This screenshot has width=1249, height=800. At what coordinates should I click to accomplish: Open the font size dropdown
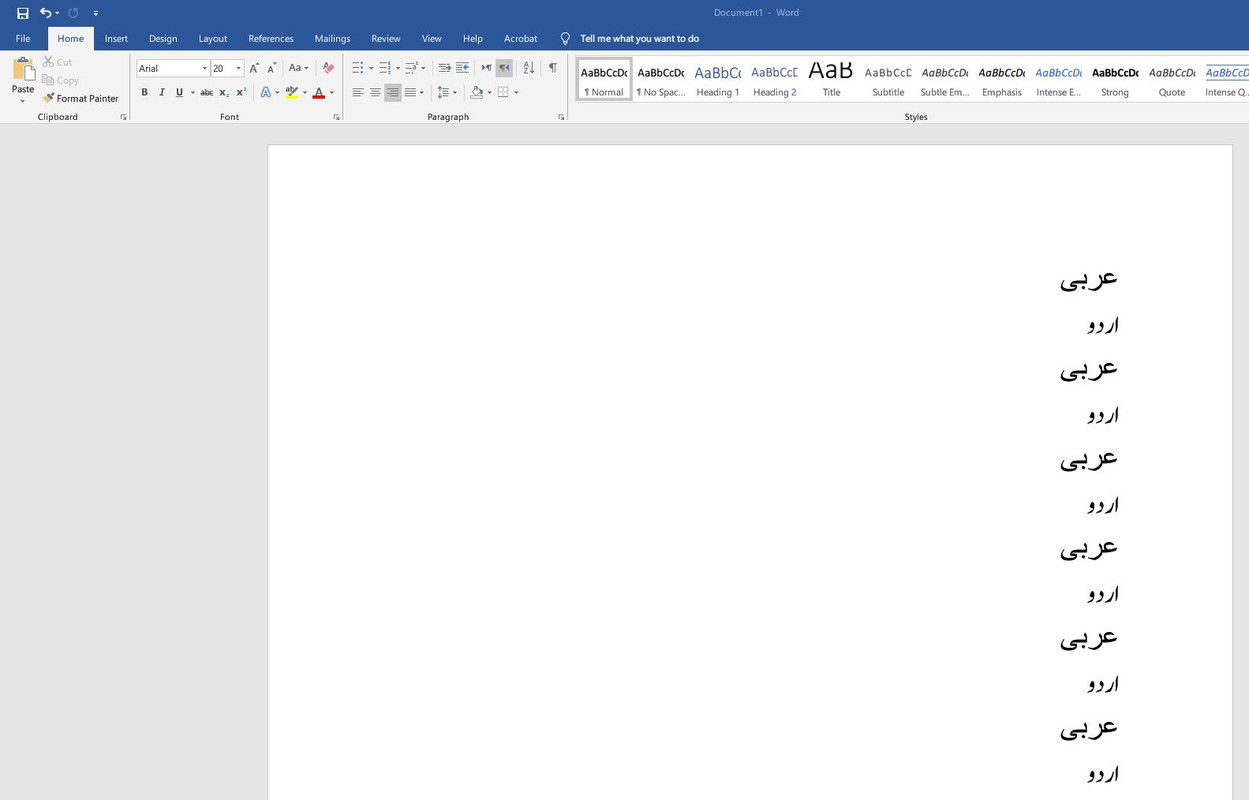239,69
